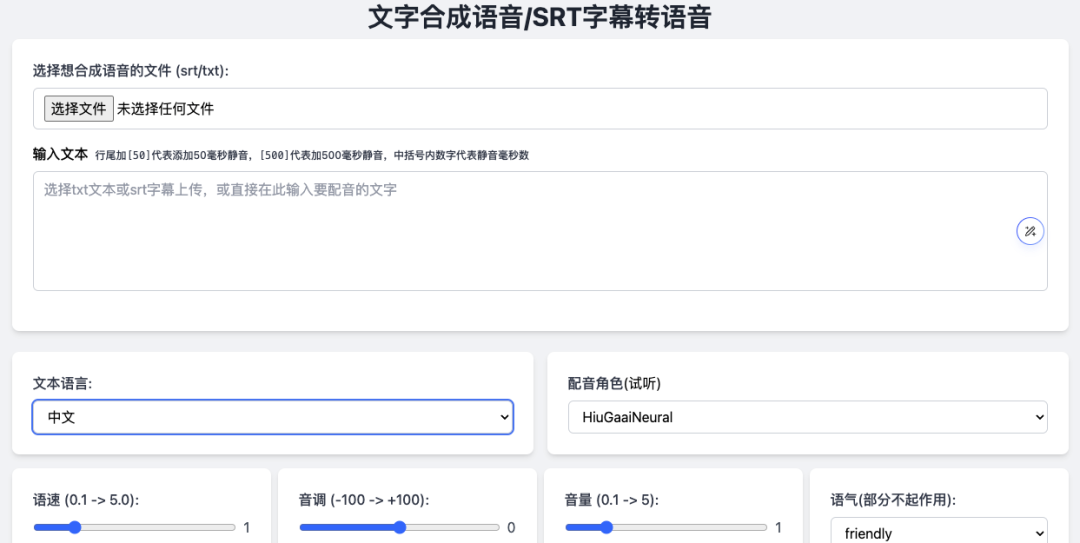Open the 配音角色 dropdown showing HiuGaaiNeural
Viewport: 1080px width, 543px height.
pos(807,417)
